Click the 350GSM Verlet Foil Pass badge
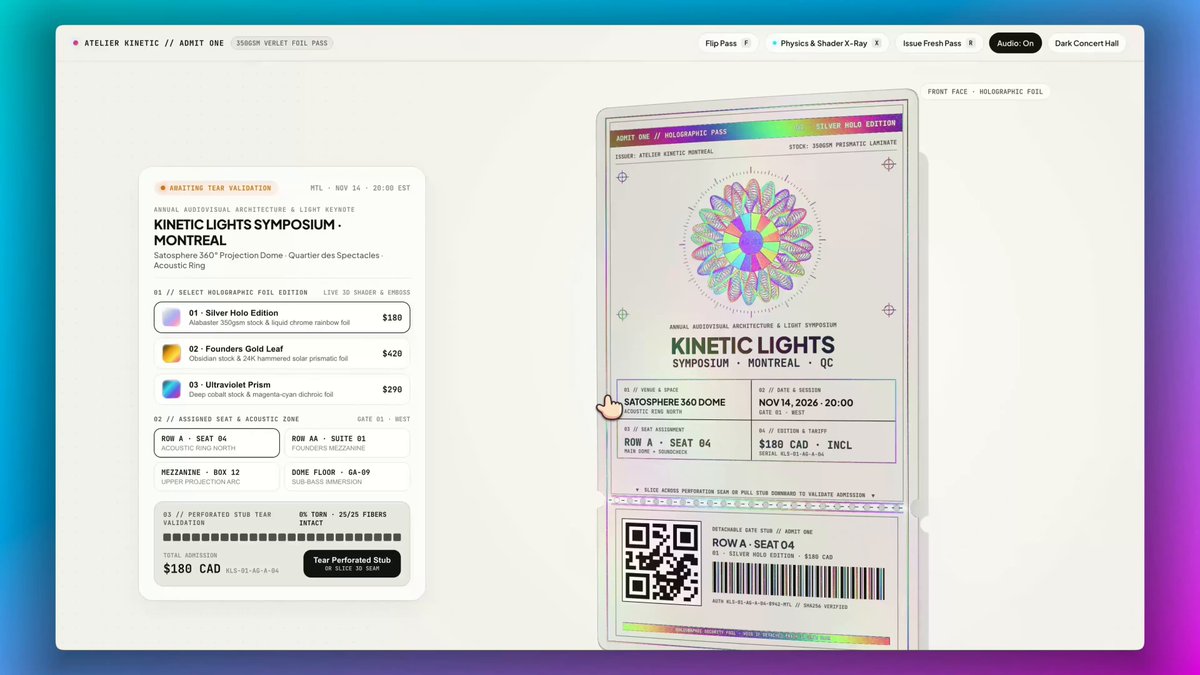This screenshot has height=675, width=1200. (x=283, y=43)
